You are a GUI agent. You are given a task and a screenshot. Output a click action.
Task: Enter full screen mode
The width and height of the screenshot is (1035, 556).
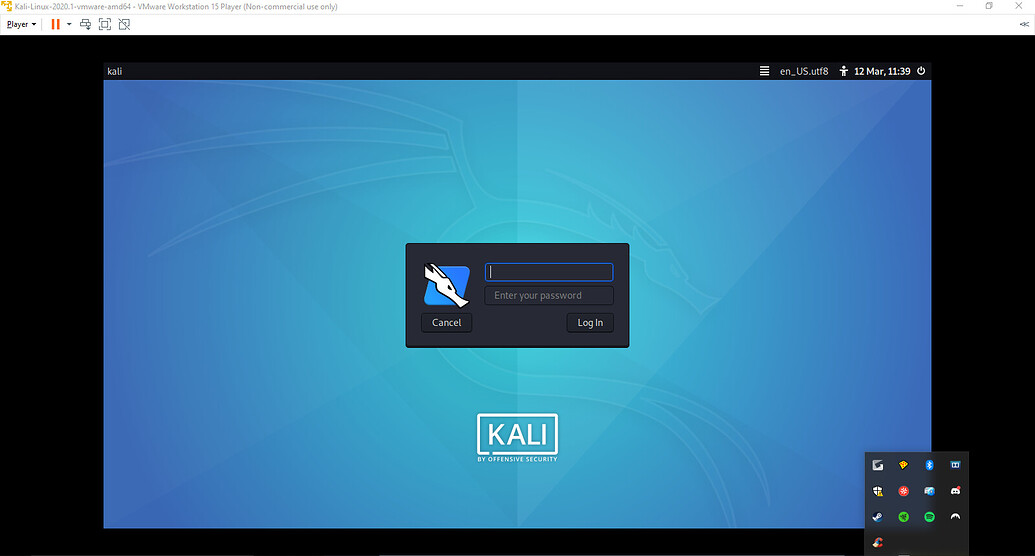click(x=105, y=24)
